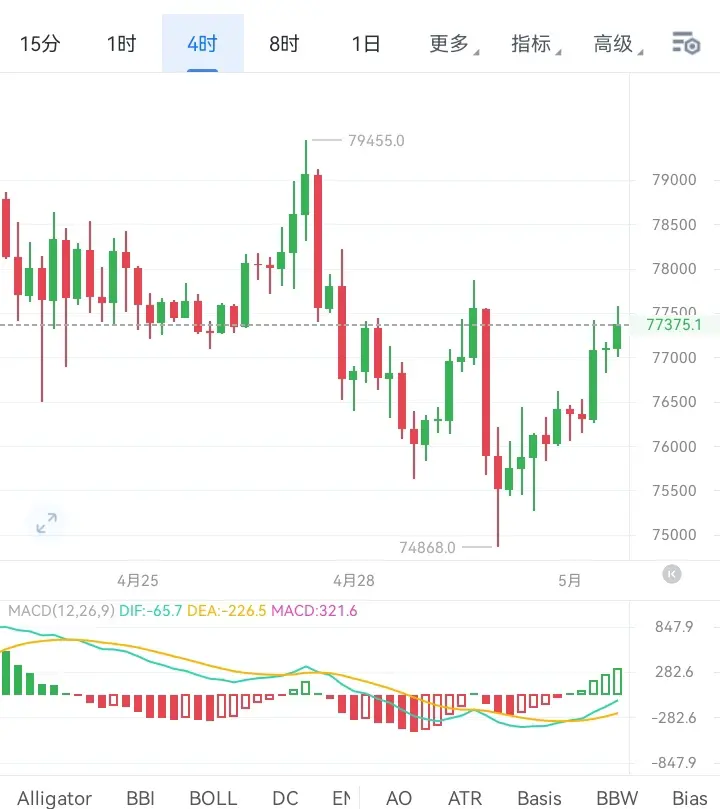Click the 76000 price axis label
The width and height of the screenshot is (720, 809).
pyautogui.click(x=674, y=446)
